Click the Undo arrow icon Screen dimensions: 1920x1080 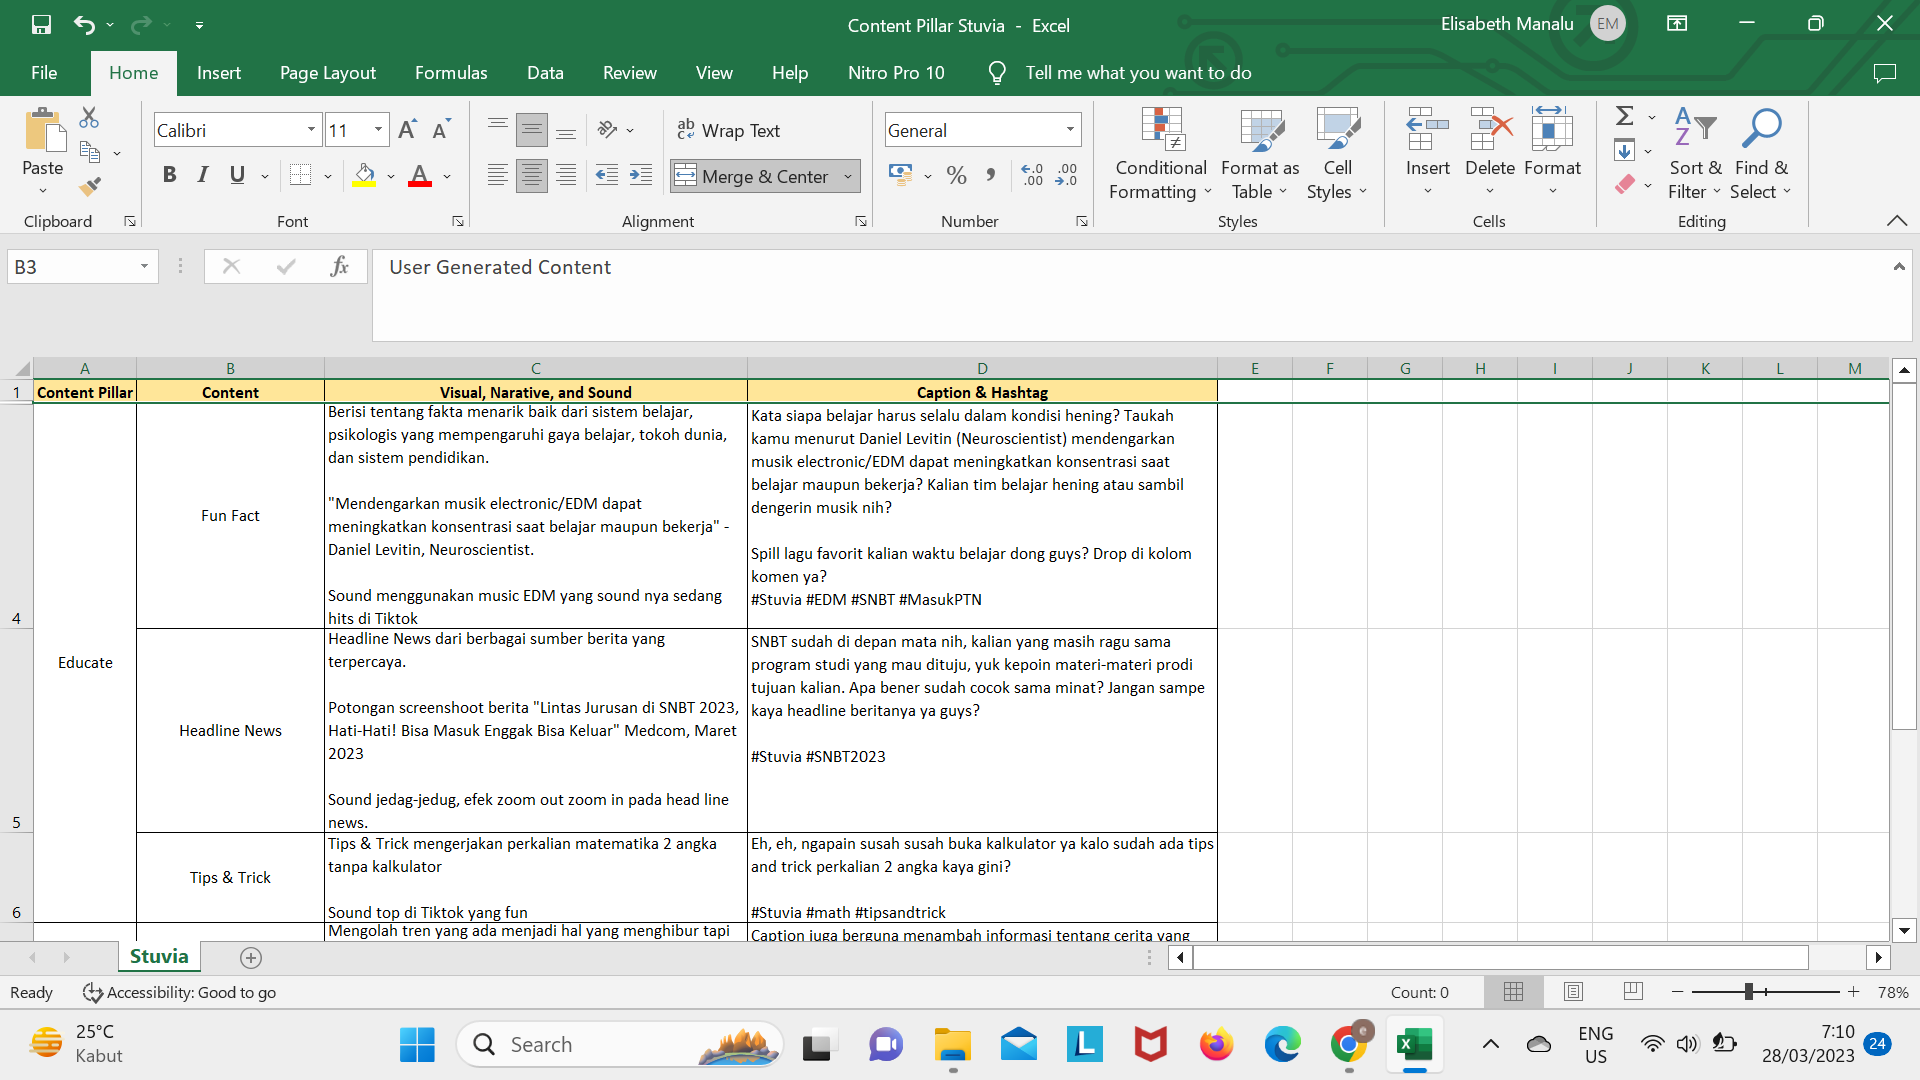85,24
